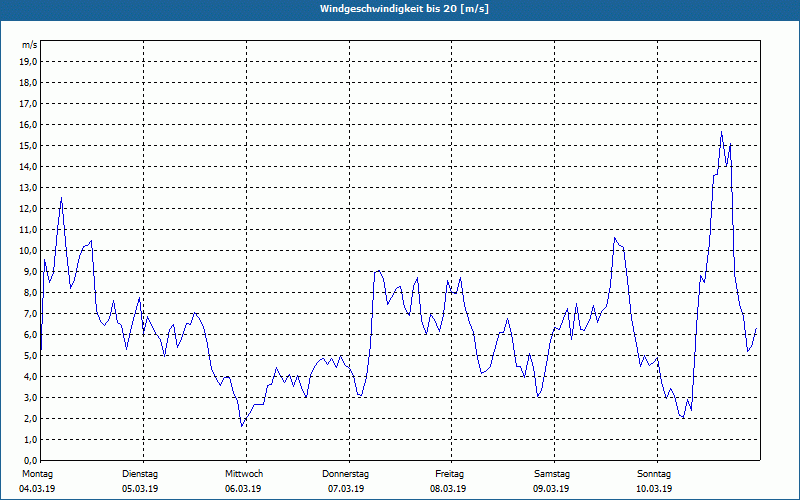This screenshot has width=800, height=500.
Task: Click the "Mittwoch" day label
Action: click(244, 474)
